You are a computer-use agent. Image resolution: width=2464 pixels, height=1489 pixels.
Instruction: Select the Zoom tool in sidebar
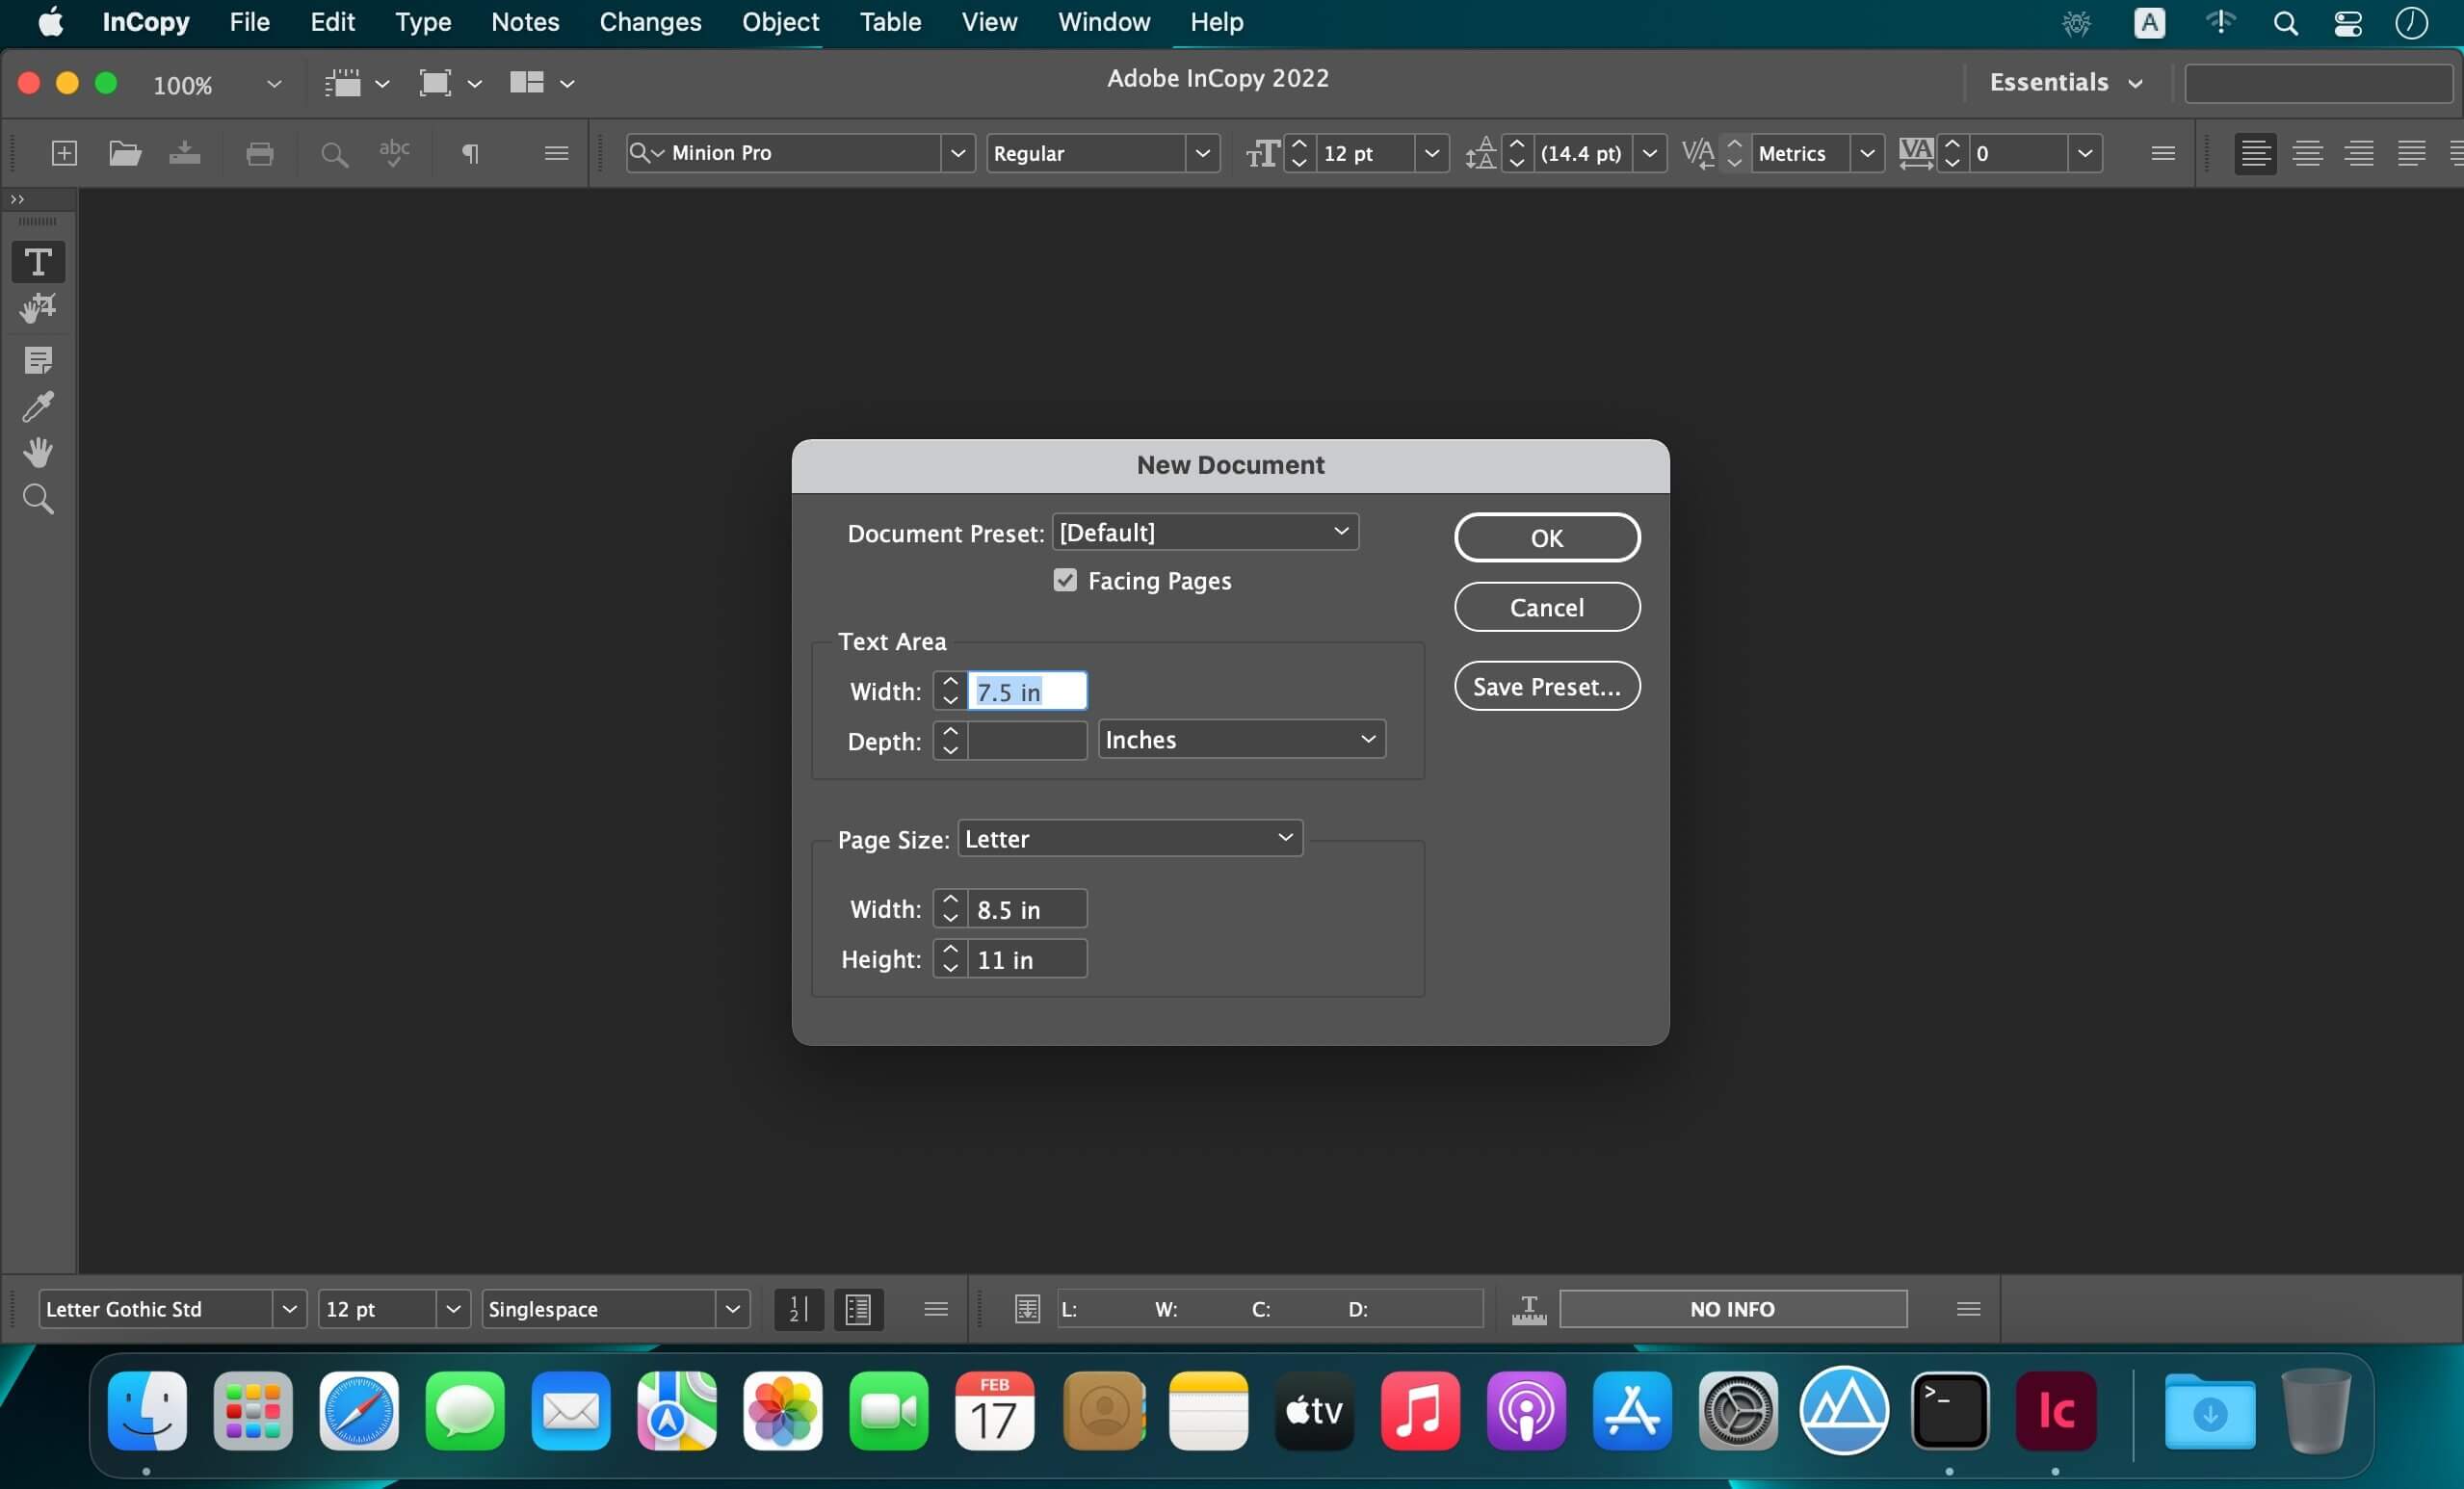(x=37, y=500)
